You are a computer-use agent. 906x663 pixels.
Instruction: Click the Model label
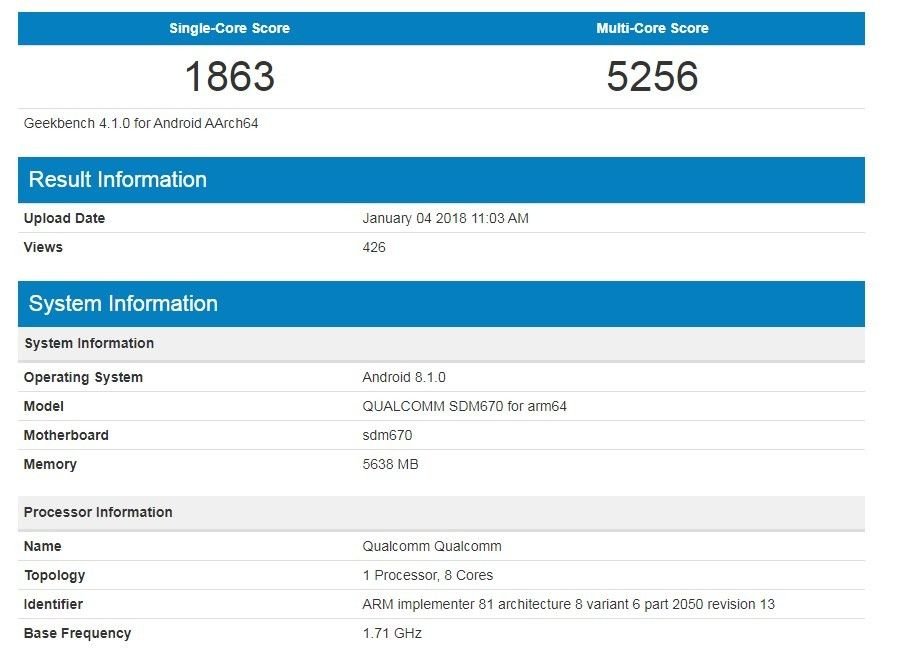44,406
